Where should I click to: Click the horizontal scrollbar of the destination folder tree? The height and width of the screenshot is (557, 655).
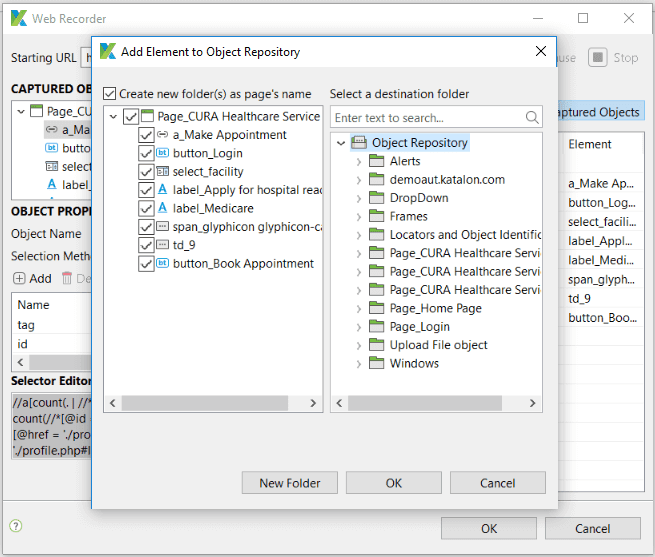pyautogui.click(x=425, y=403)
